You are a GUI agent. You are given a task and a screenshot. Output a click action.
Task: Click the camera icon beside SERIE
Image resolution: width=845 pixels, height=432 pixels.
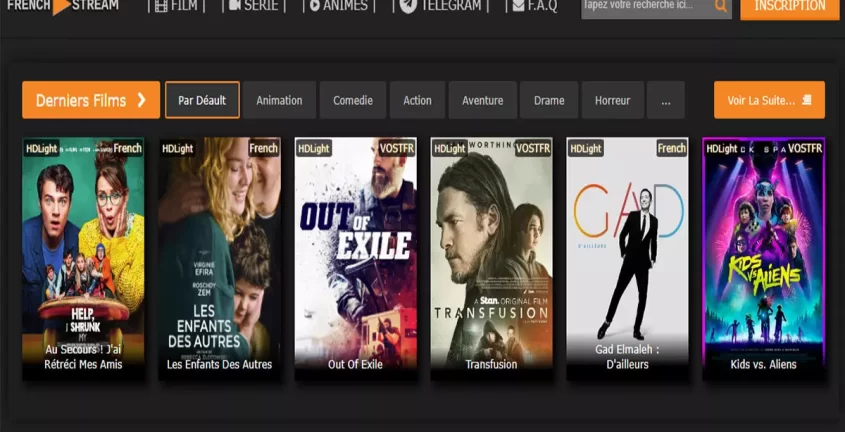coord(235,5)
